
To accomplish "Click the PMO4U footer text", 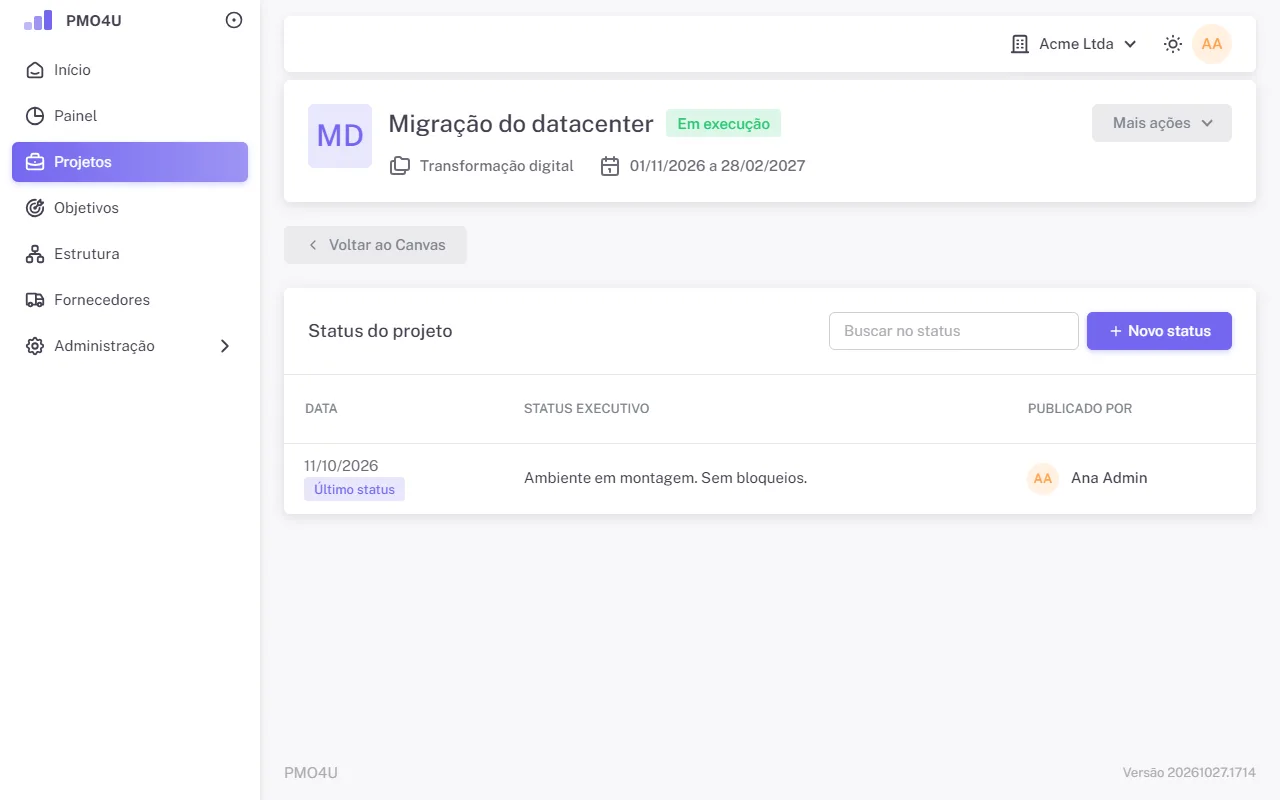I will pos(311,773).
